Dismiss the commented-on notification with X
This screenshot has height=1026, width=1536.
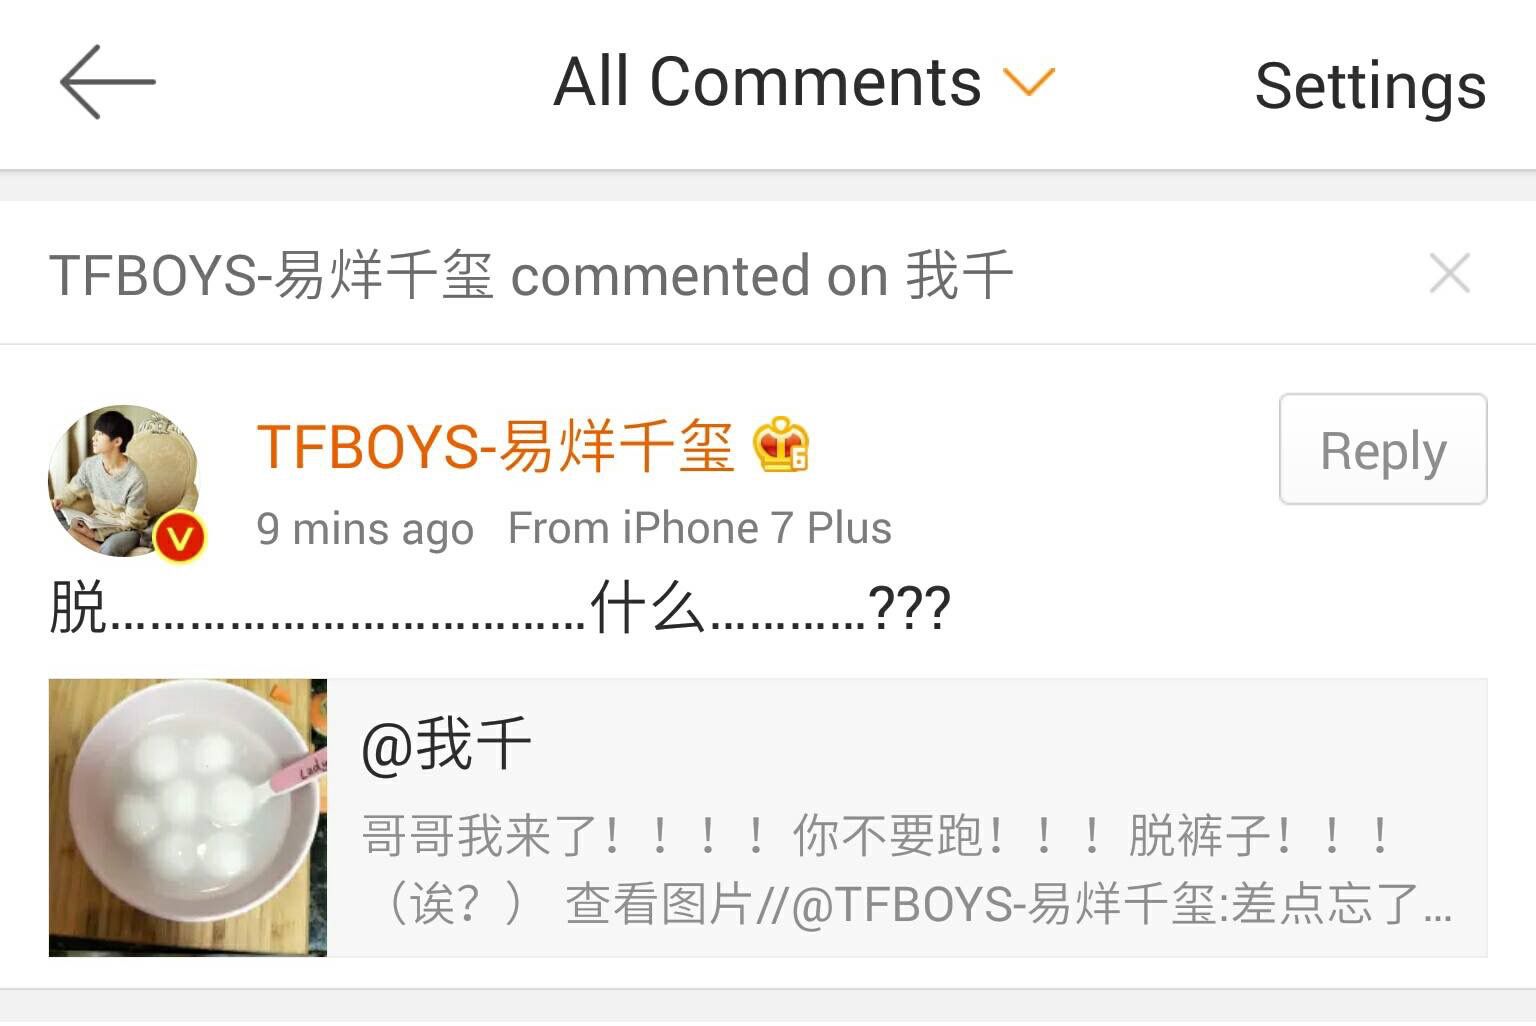pyautogui.click(x=1449, y=273)
